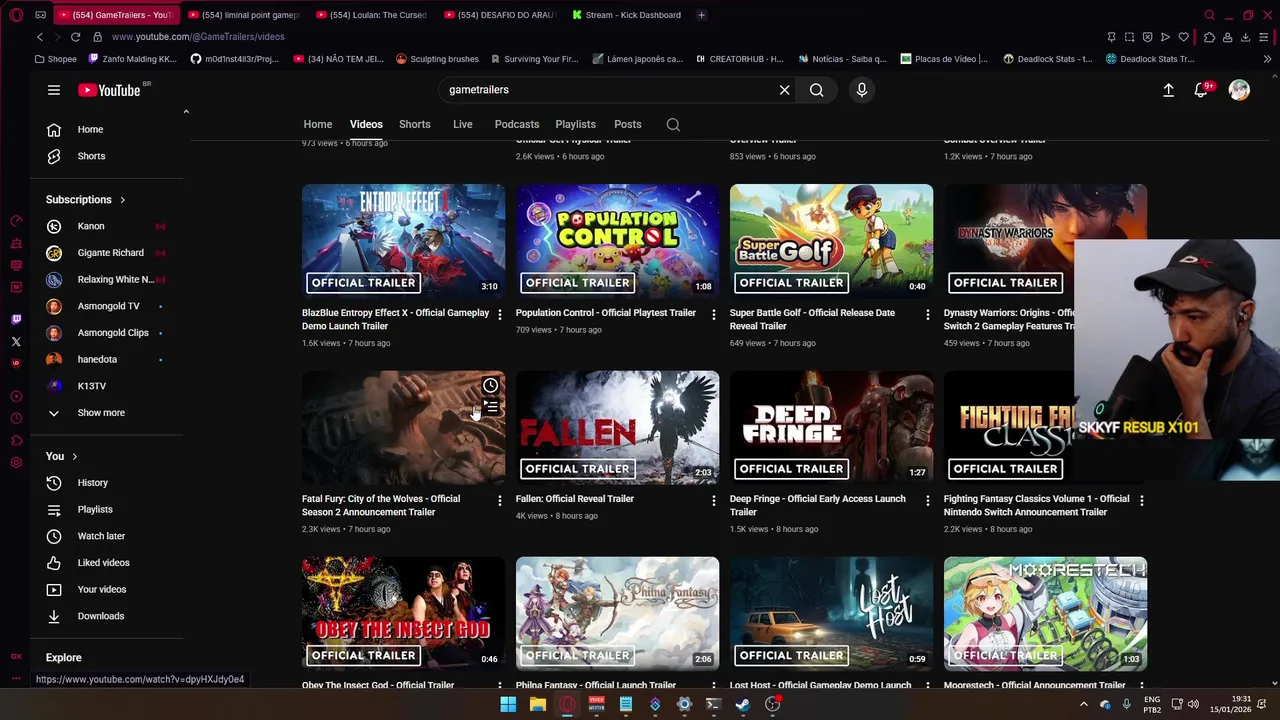The width and height of the screenshot is (1280, 720).
Task: Open the create upload icon
Action: pos(1168,90)
